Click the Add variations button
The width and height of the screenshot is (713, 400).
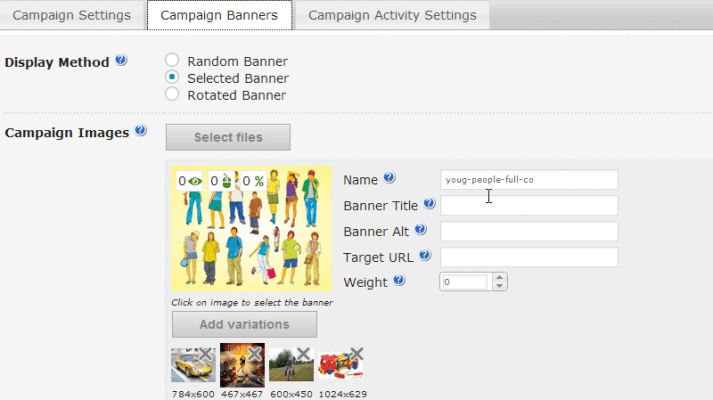(x=244, y=324)
